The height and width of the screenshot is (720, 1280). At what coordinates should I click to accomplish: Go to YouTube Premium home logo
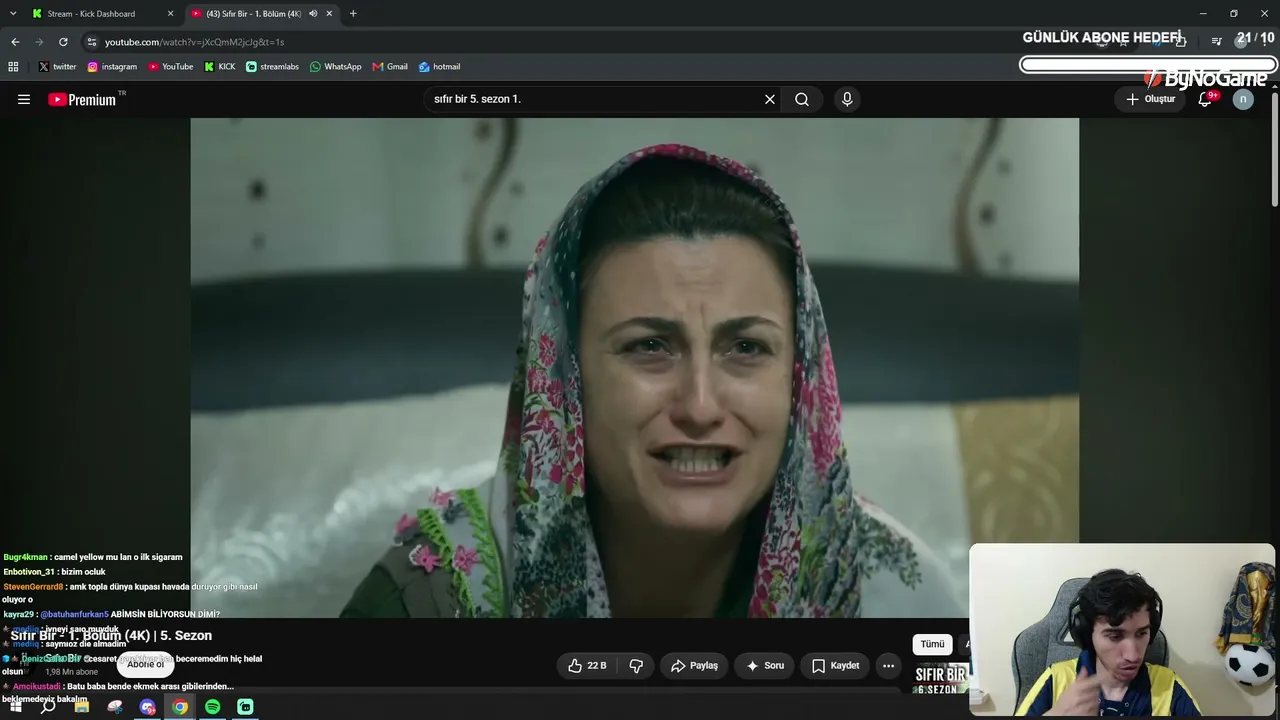tap(83, 99)
